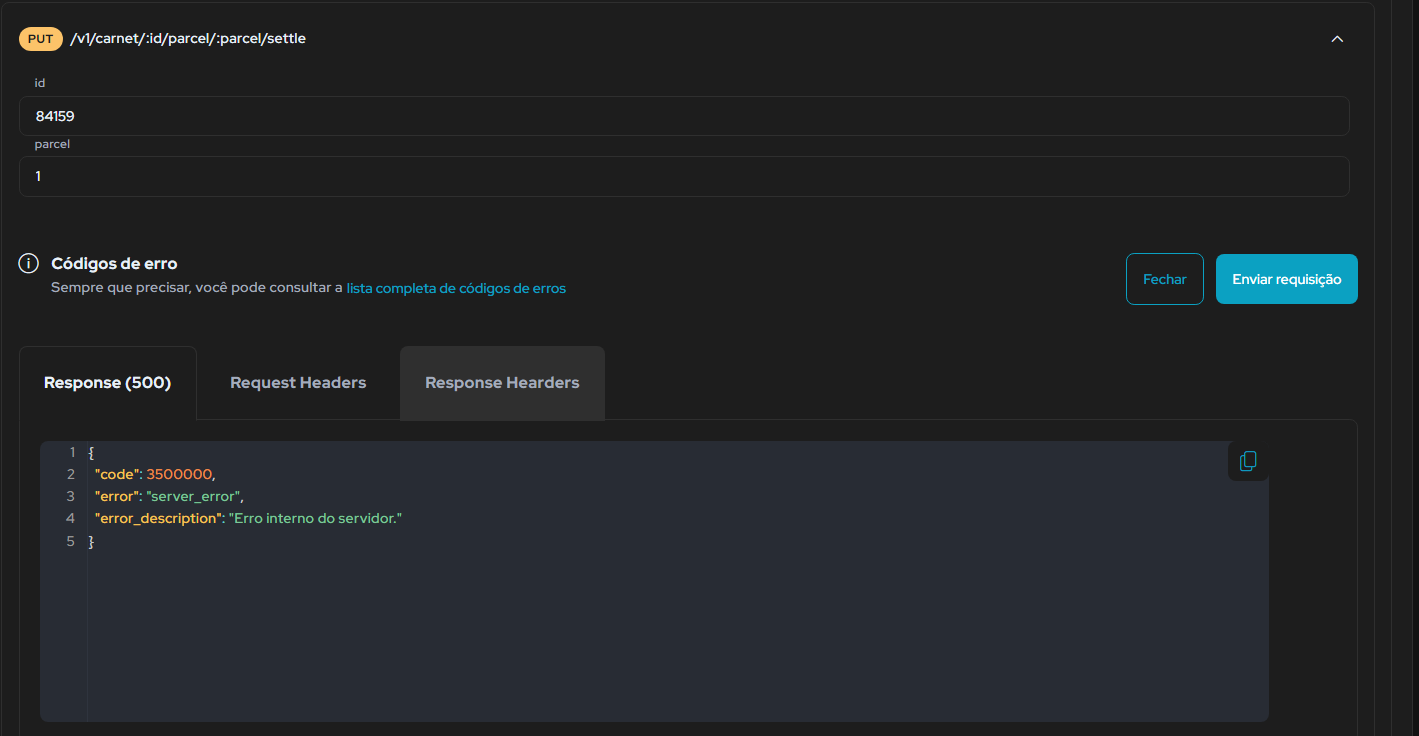This screenshot has height=736, width=1419.
Task: Click the info icon beside Códigos de erro
Action: [29, 264]
